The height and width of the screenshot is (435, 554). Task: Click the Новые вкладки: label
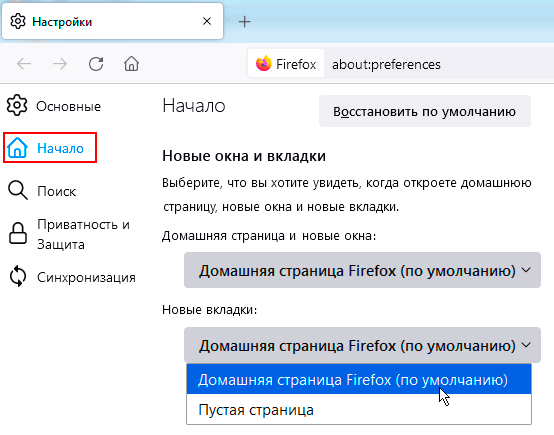pyautogui.click(x=210, y=310)
